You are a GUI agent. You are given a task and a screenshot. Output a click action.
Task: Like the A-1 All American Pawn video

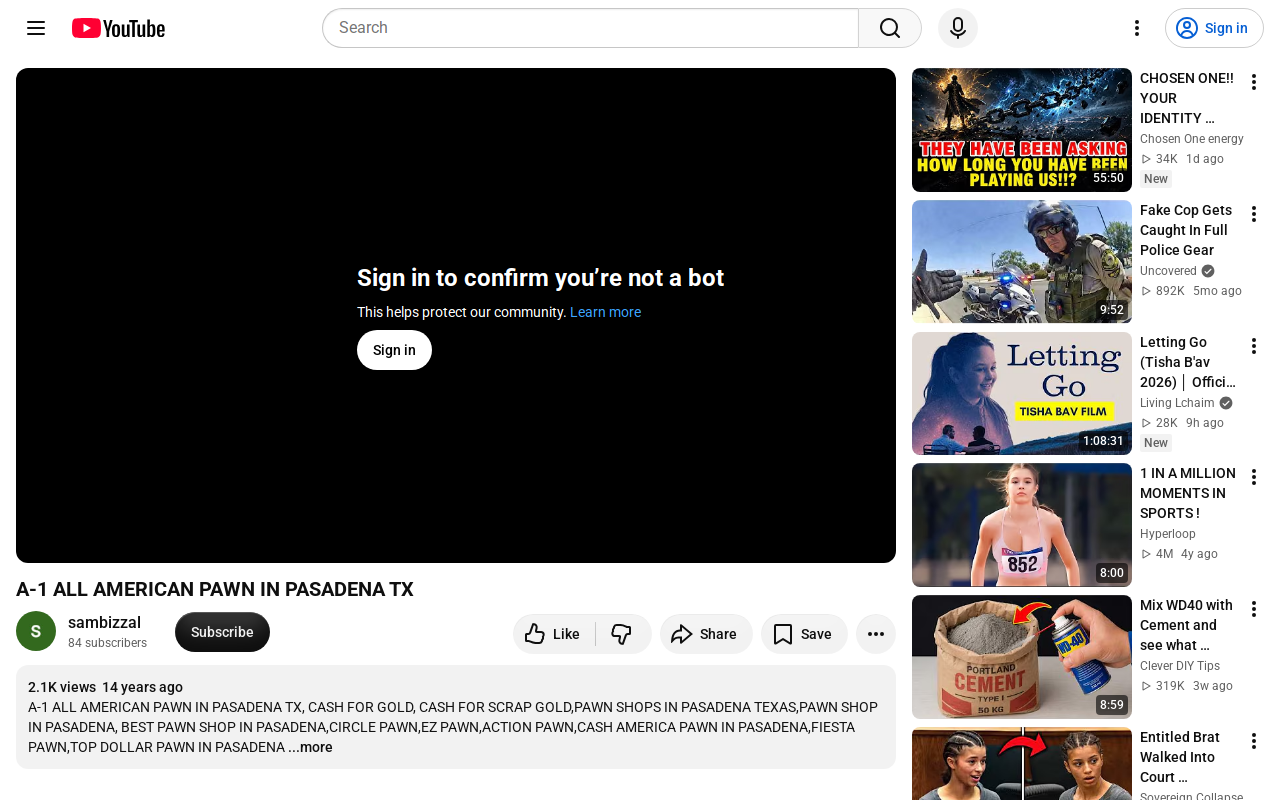click(553, 634)
